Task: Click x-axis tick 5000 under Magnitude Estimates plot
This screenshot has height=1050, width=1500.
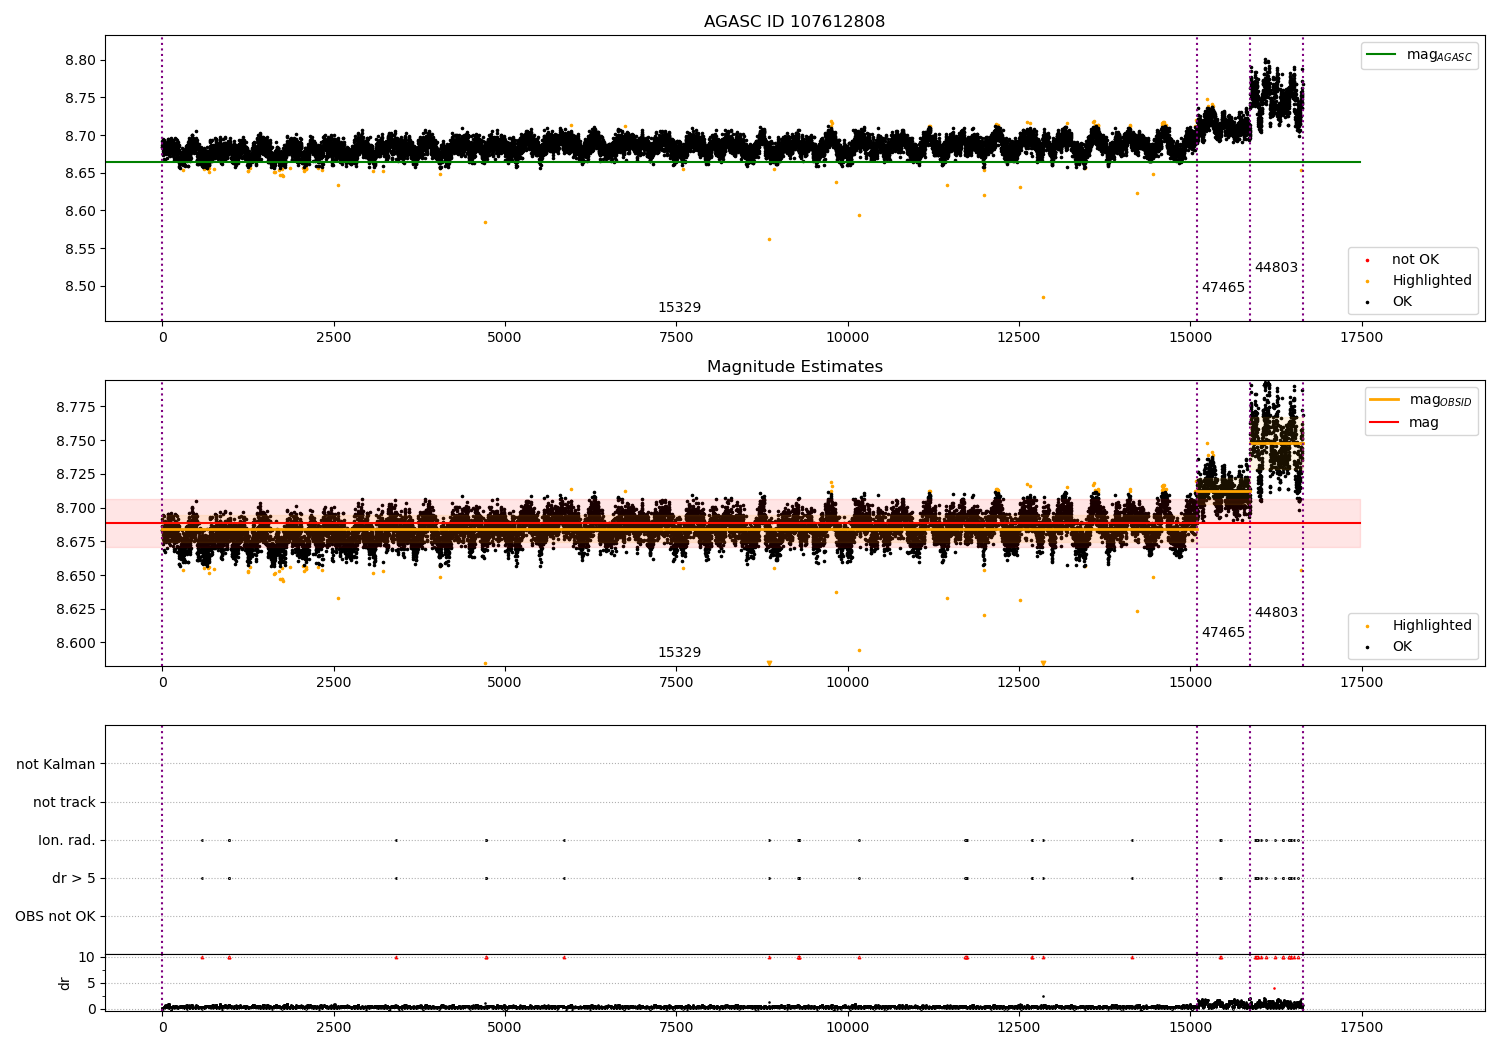Action: pos(504,683)
